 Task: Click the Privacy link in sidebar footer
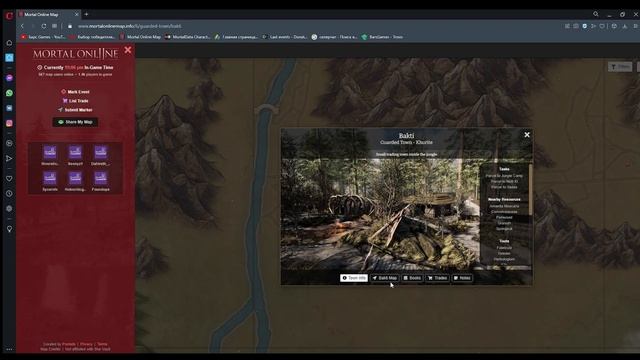tap(86, 344)
